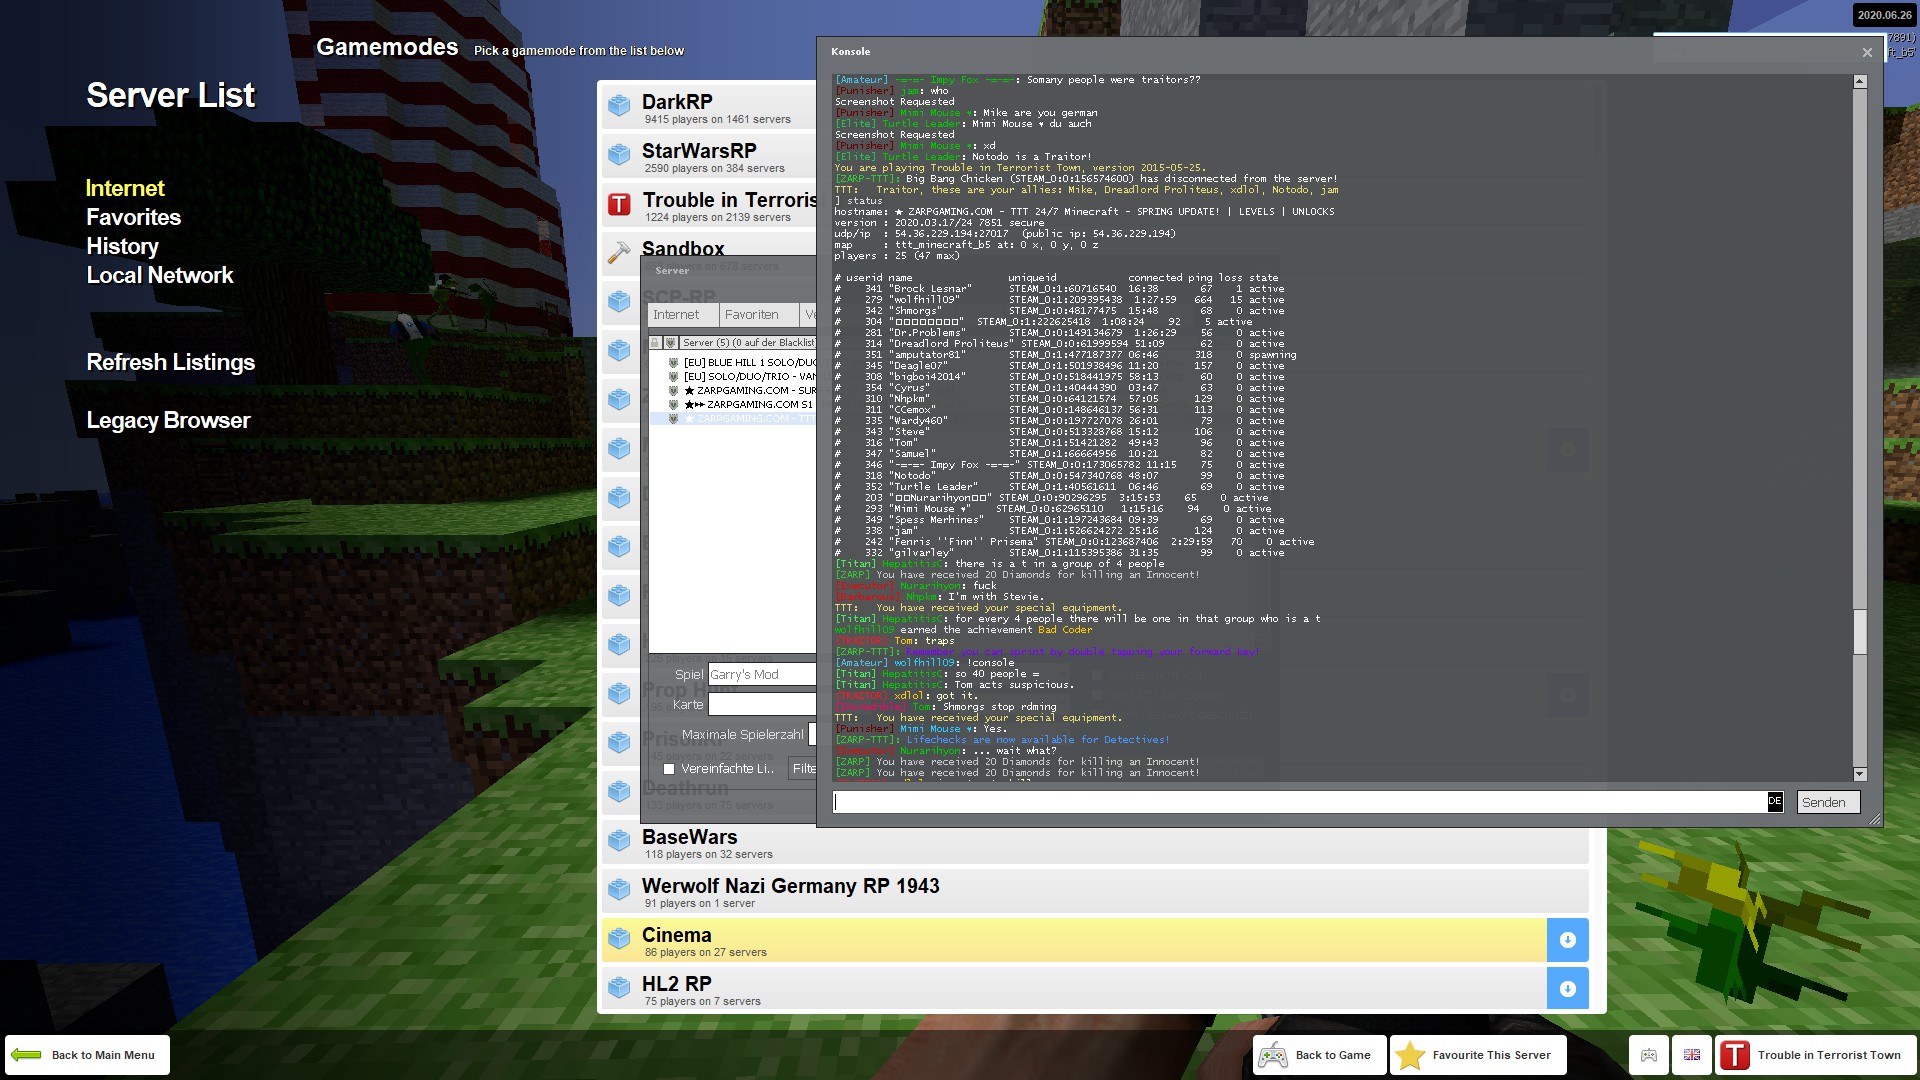This screenshot has width=1920, height=1080.
Task: Click the Cinema gamemode cube icon
Action: pos(619,938)
